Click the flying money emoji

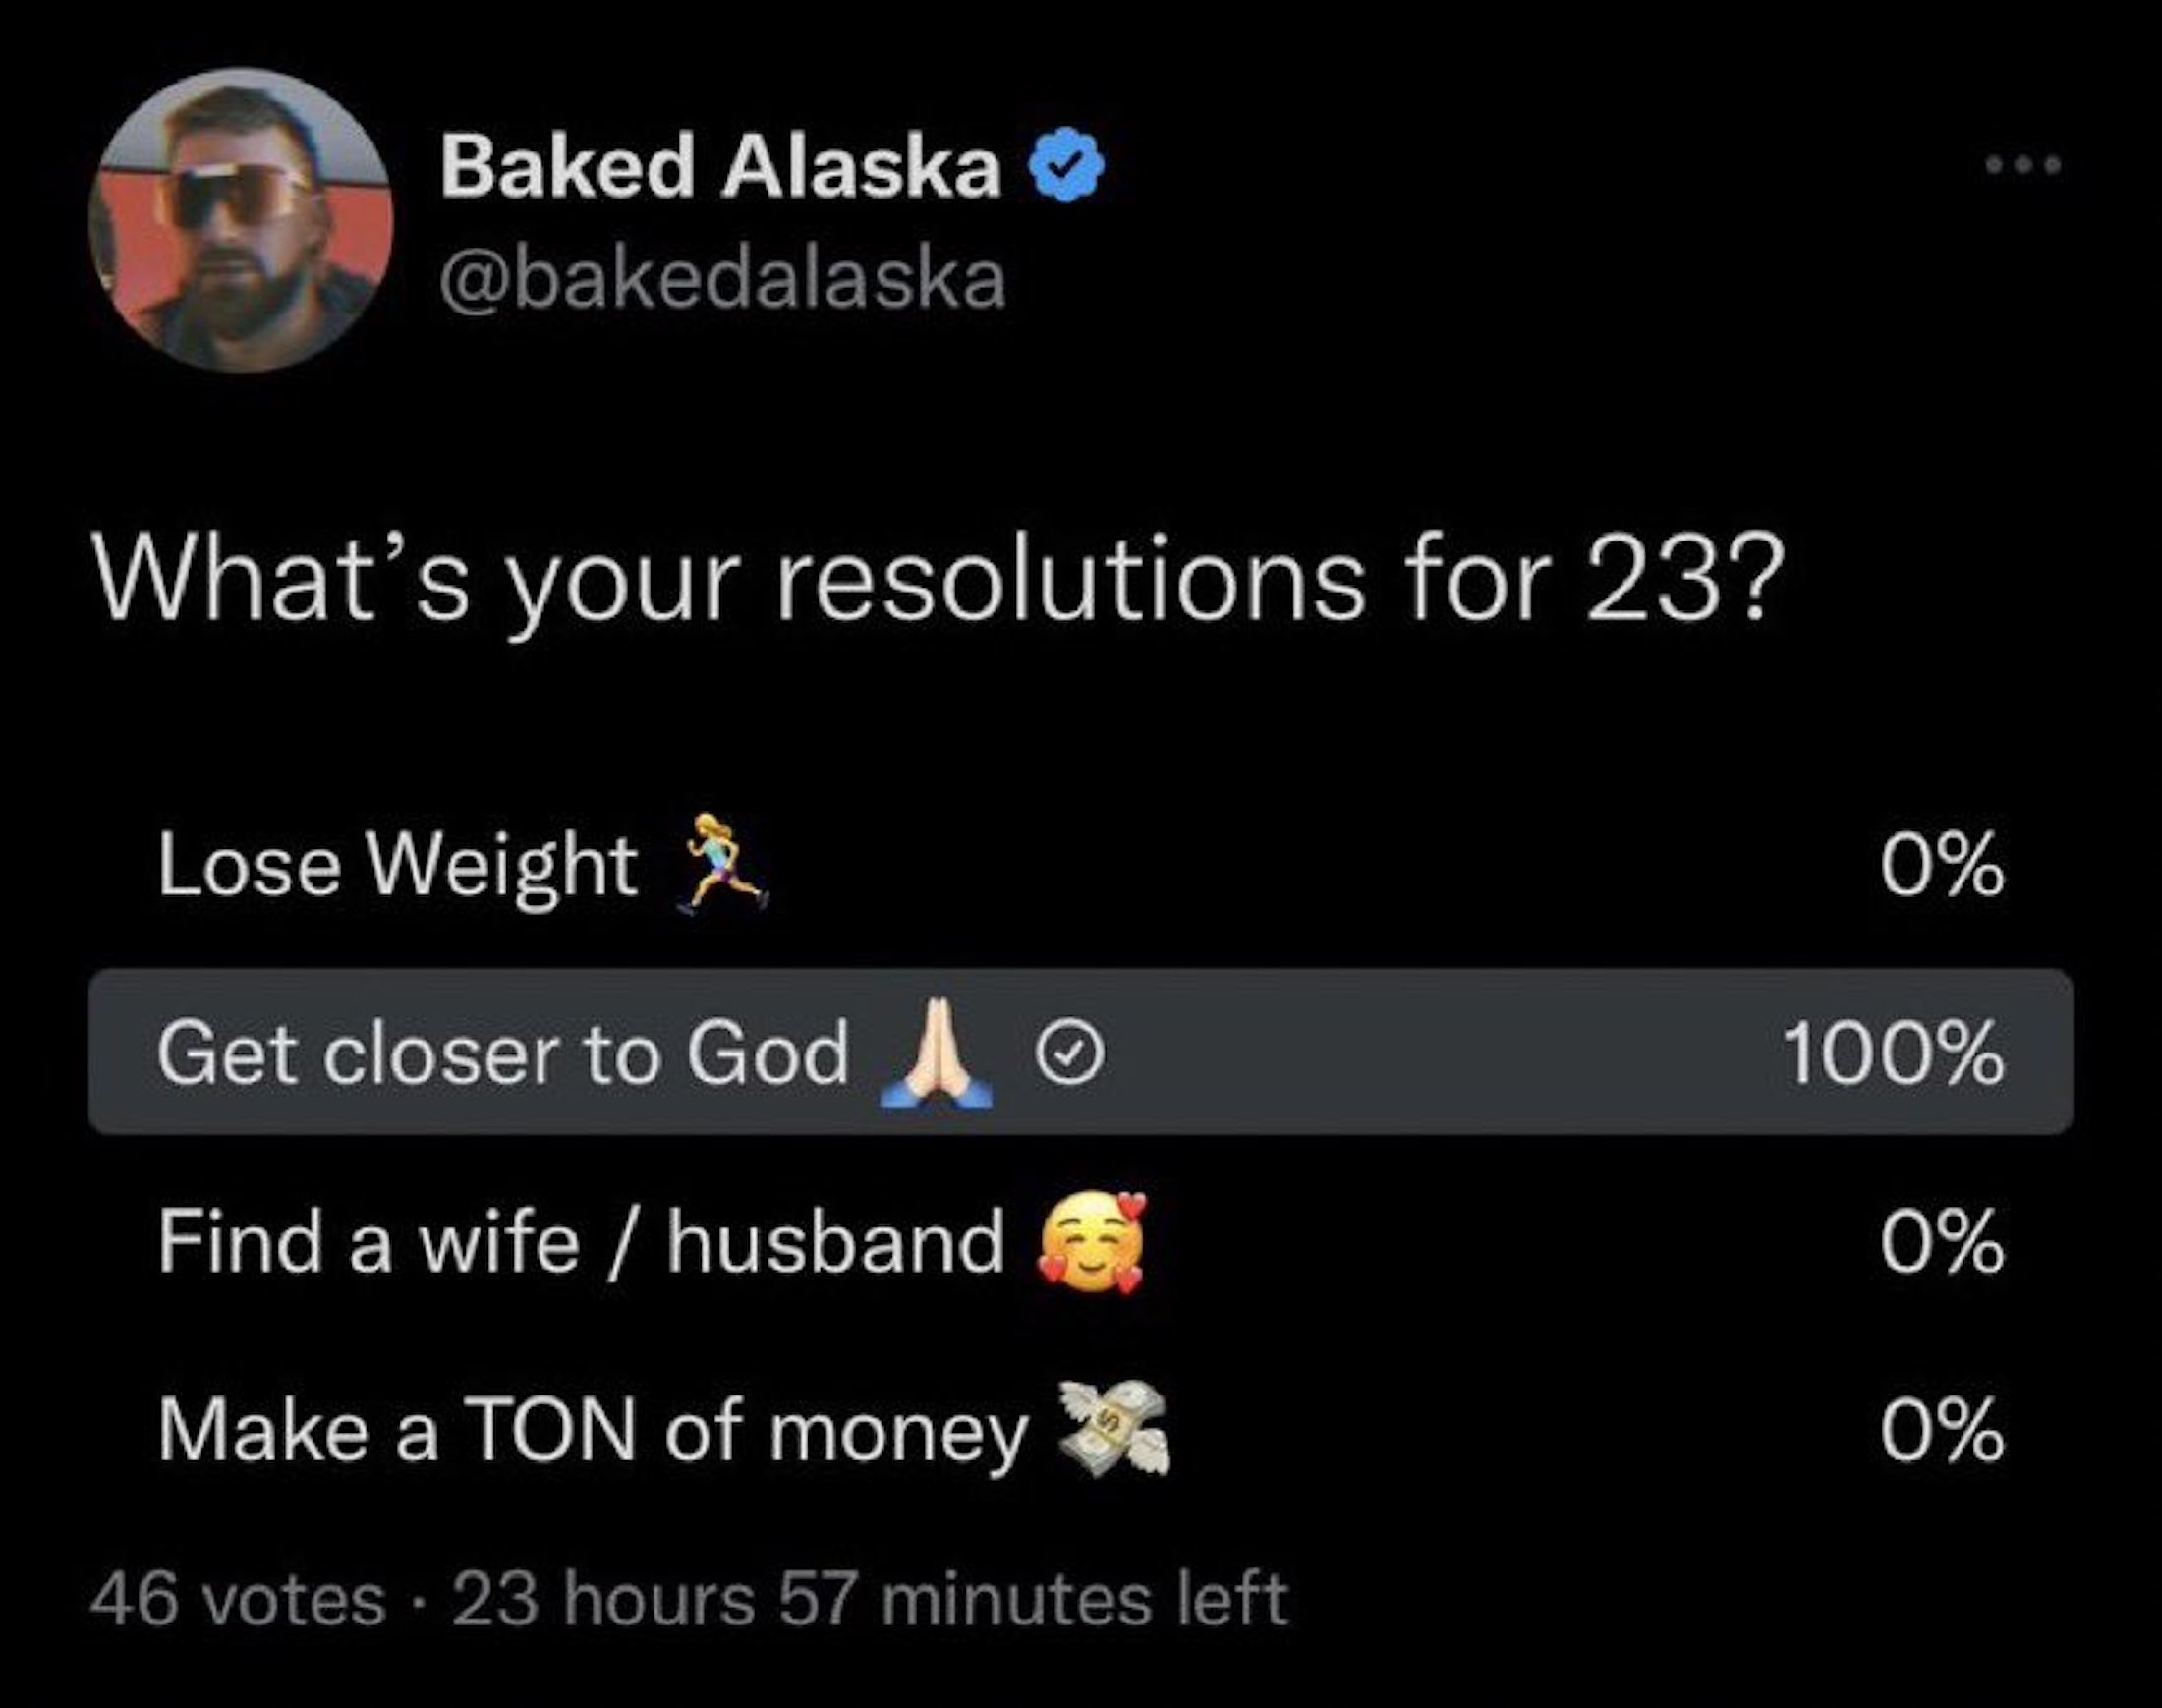[1114, 1428]
